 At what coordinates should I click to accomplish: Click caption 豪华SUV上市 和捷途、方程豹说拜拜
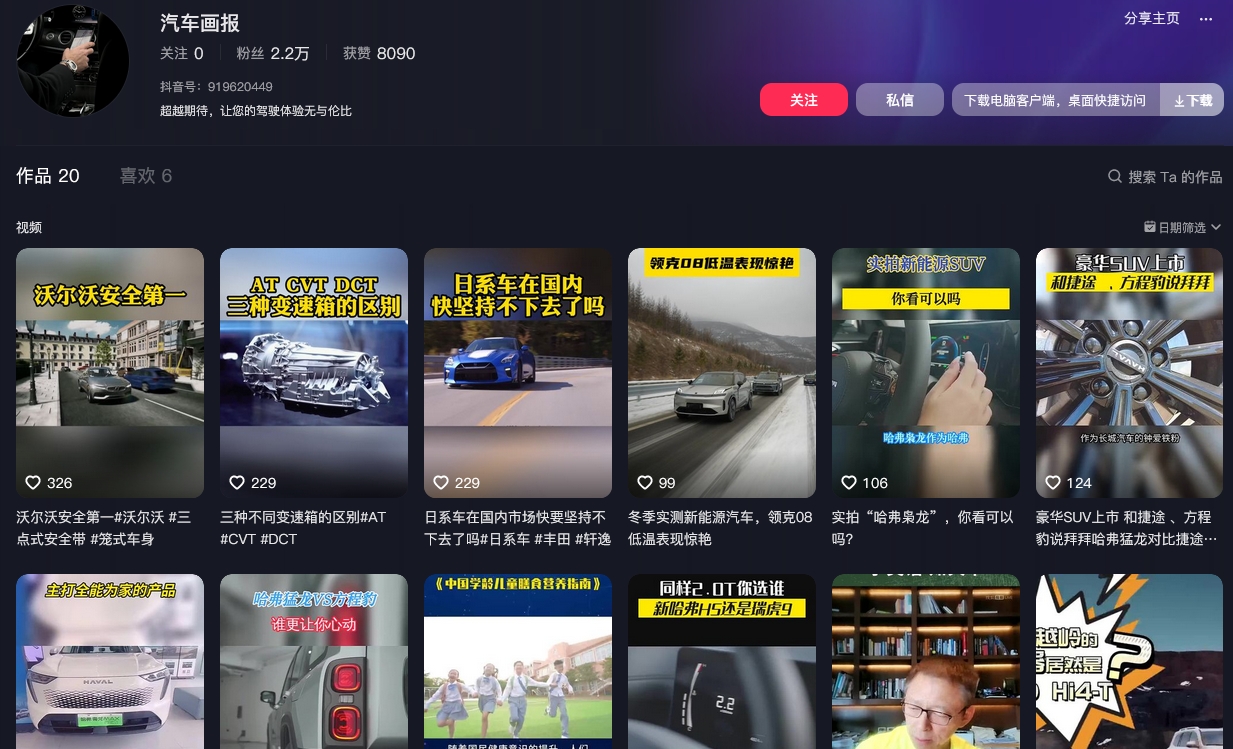[x=1126, y=528]
